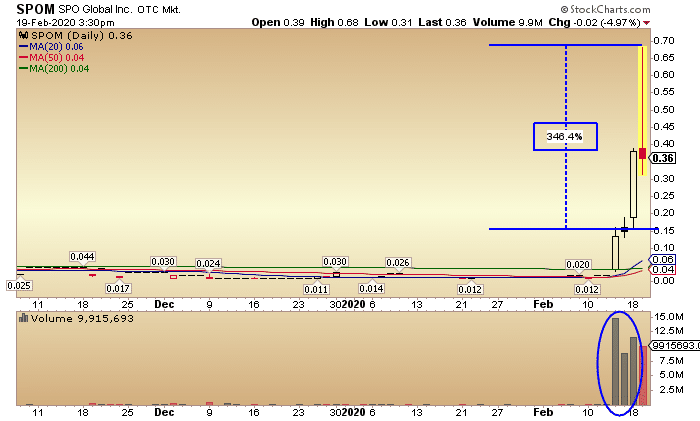Image resolution: width=700 pixels, height=421 pixels.
Task: Click the tall white candlestick before the red one
Action: pyautogui.click(x=633, y=184)
